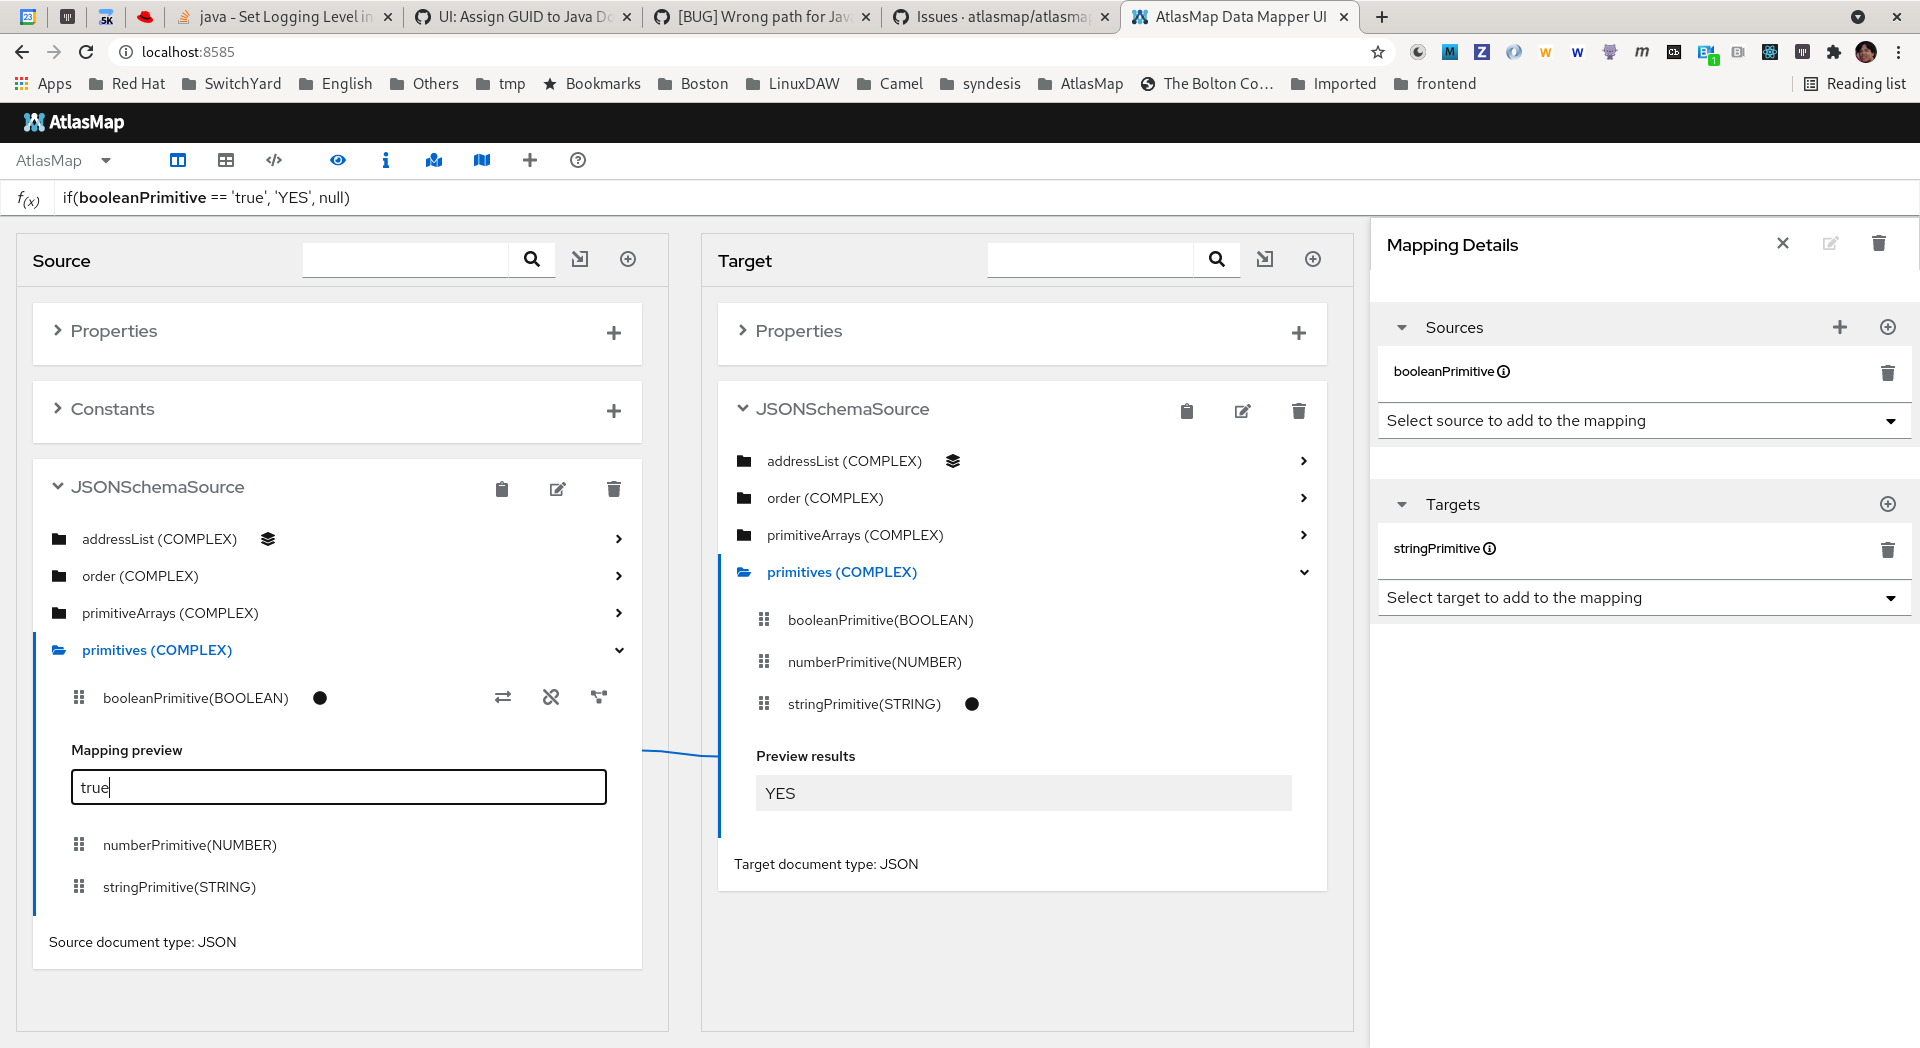
Task: Toggle mapping preview eye icon
Action: coord(338,160)
